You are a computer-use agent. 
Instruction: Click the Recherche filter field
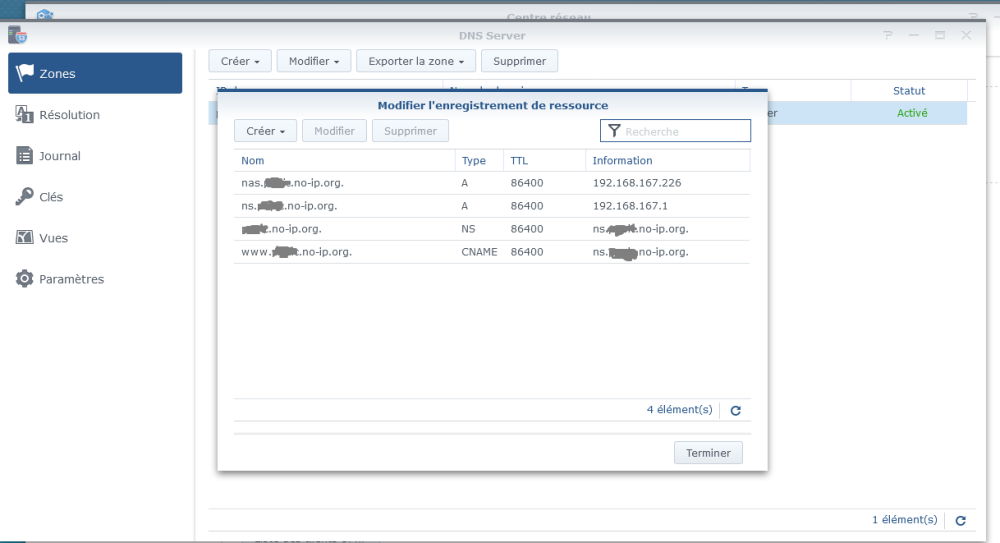[x=684, y=131]
